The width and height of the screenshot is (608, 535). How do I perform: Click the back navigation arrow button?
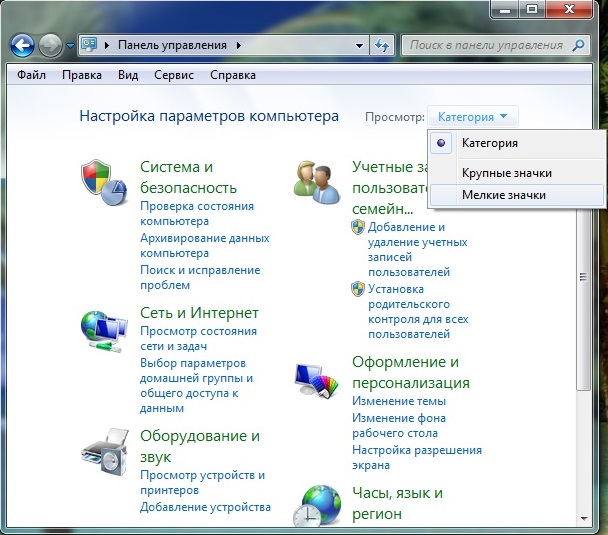pyautogui.click(x=23, y=45)
